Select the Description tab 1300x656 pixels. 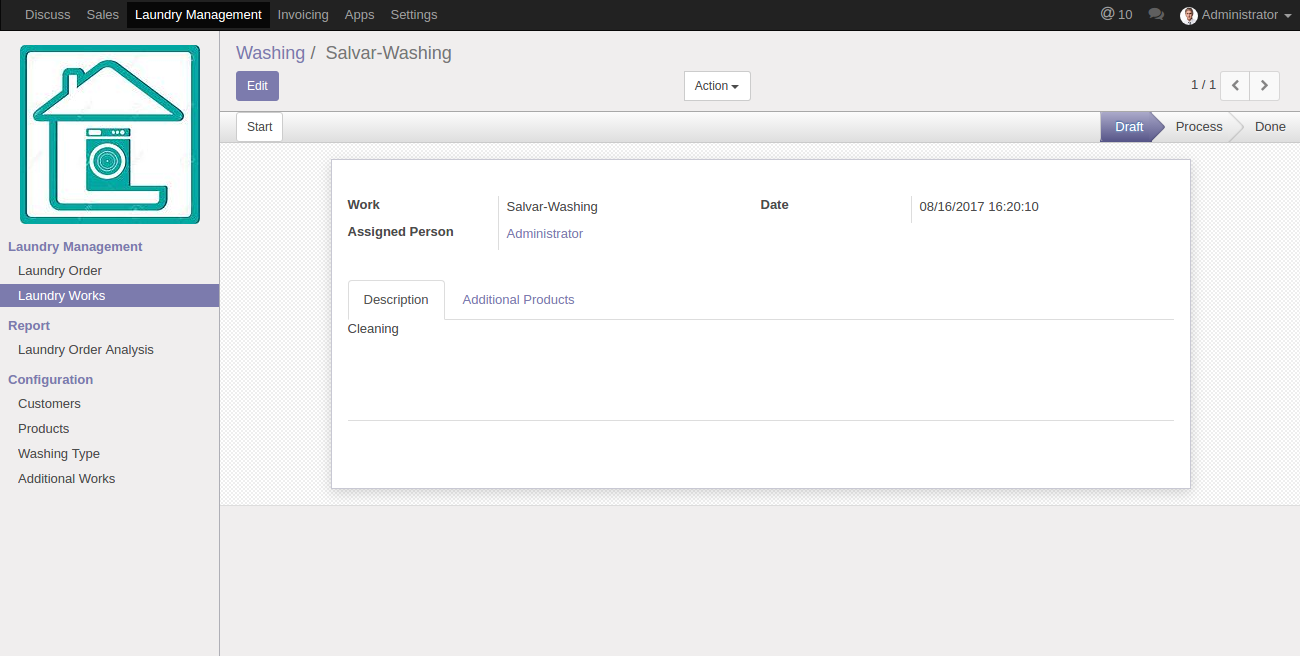[396, 300]
